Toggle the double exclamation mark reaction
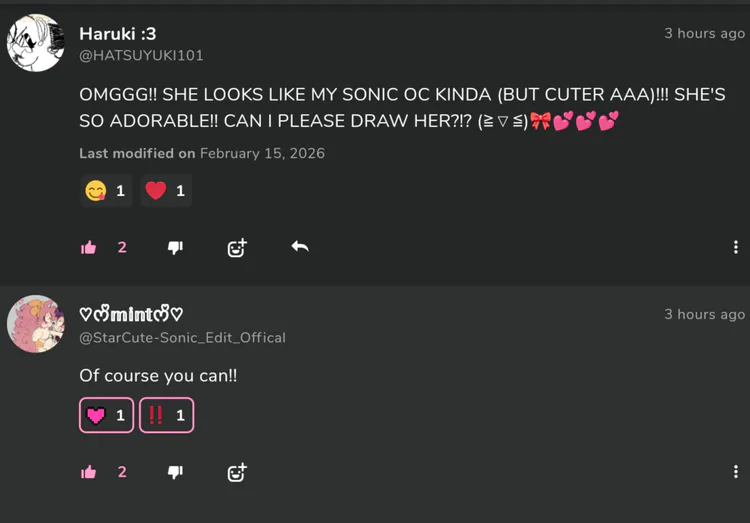 (x=166, y=415)
